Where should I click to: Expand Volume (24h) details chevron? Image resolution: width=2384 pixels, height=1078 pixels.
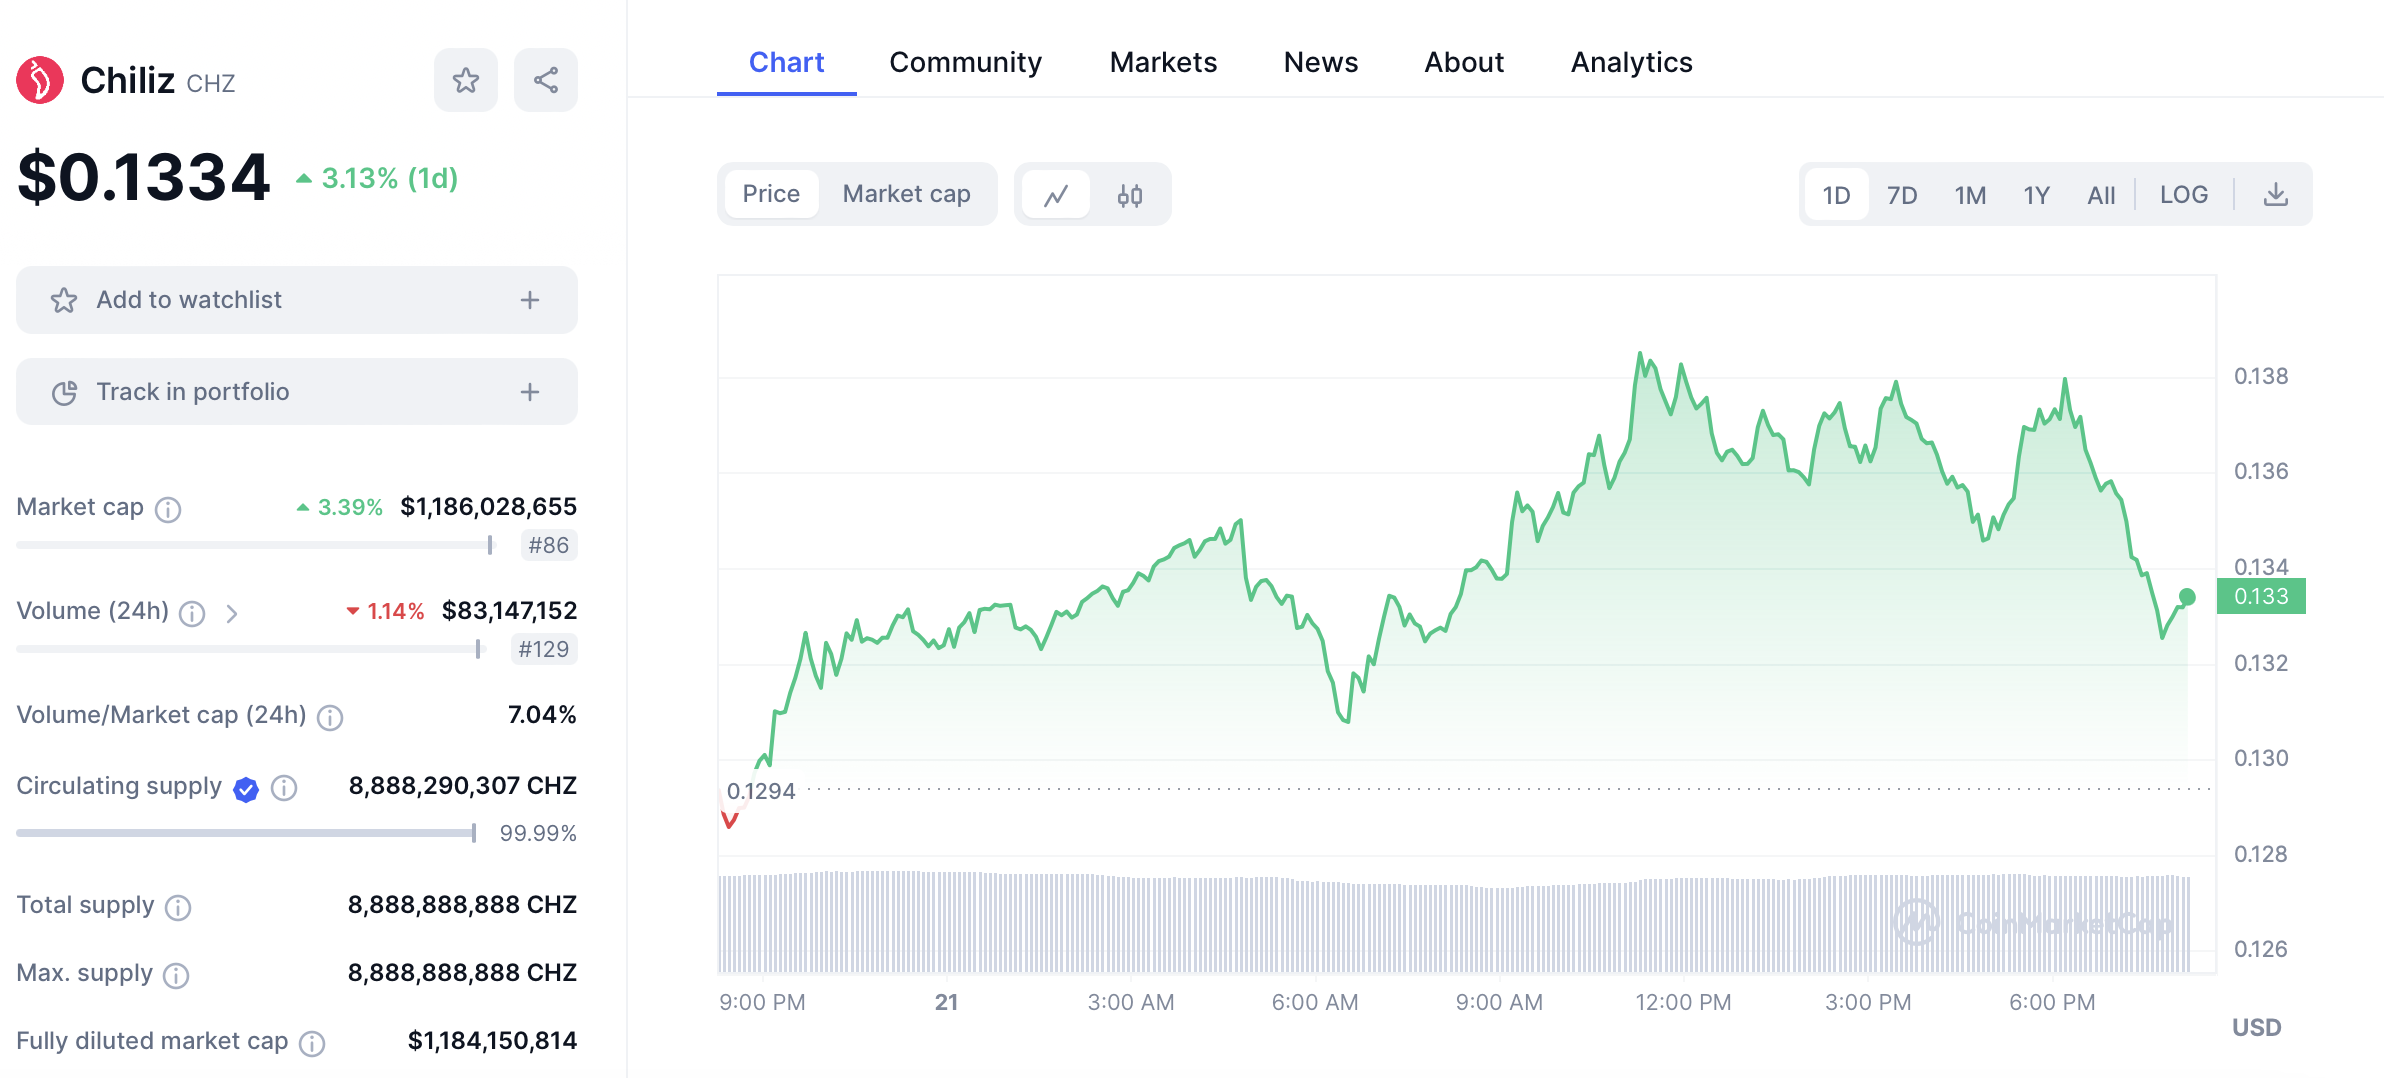click(232, 613)
